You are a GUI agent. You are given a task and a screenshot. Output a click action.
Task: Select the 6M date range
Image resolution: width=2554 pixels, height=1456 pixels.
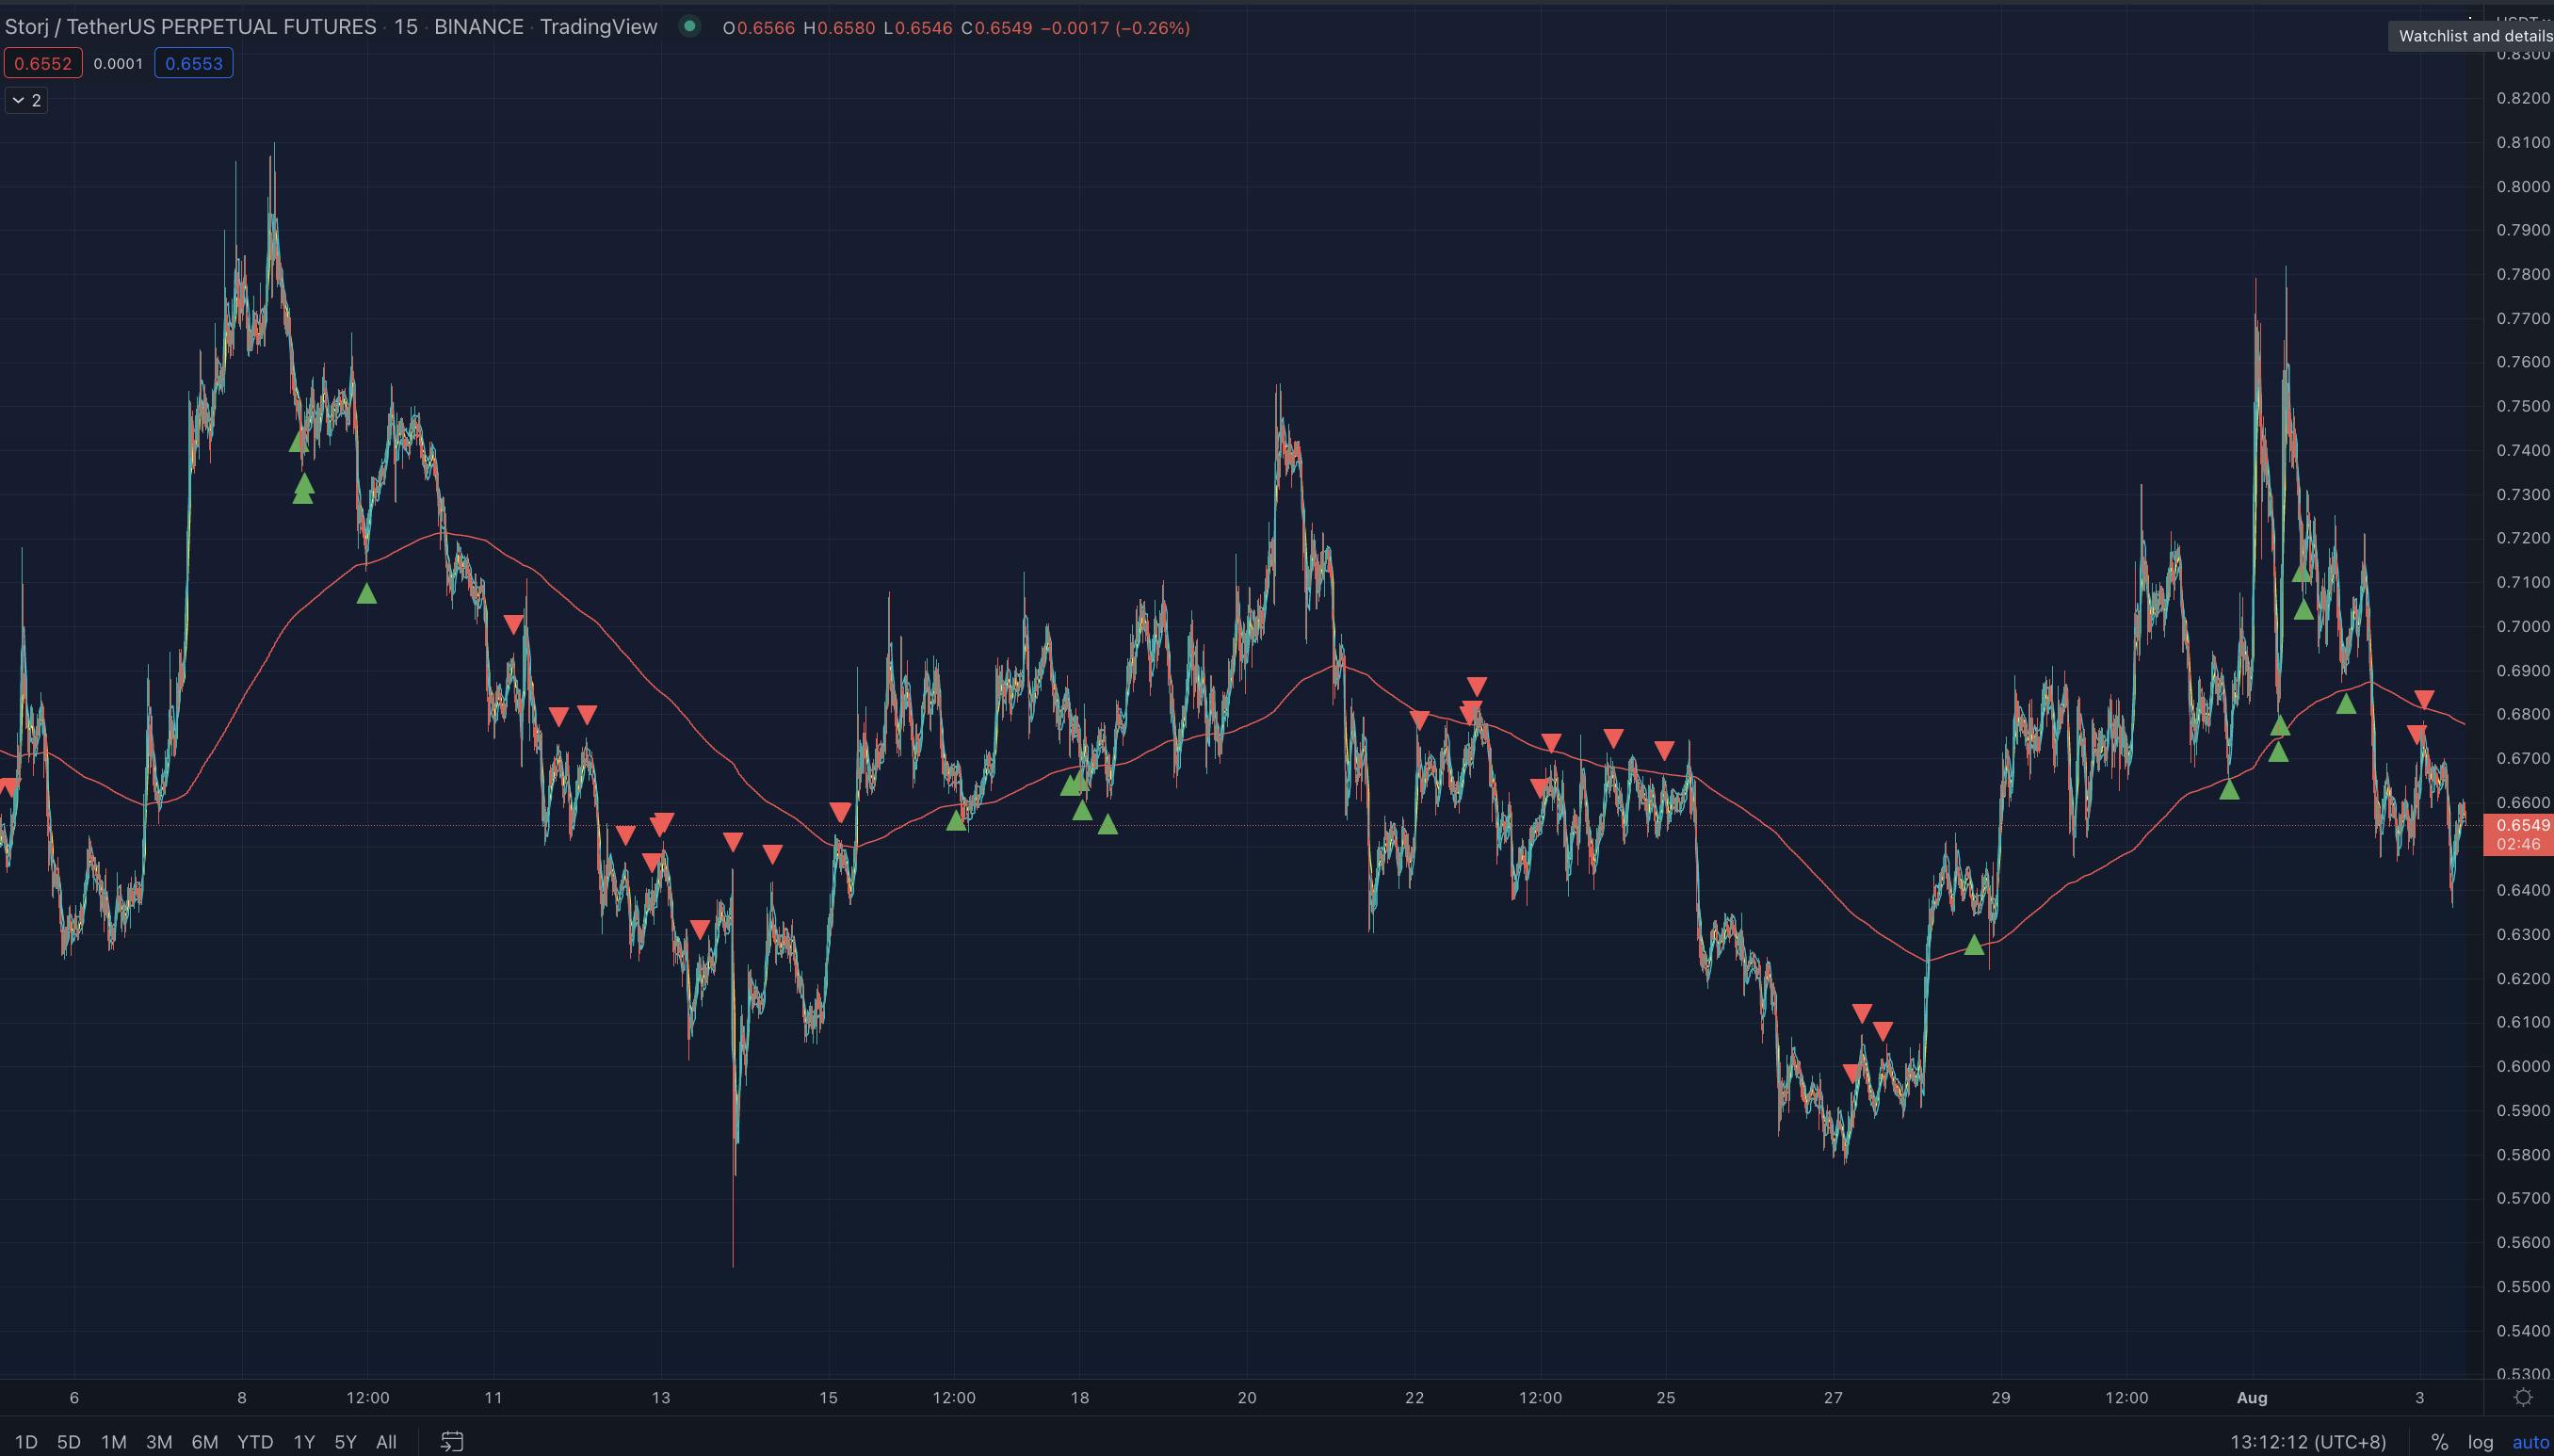point(205,1441)
